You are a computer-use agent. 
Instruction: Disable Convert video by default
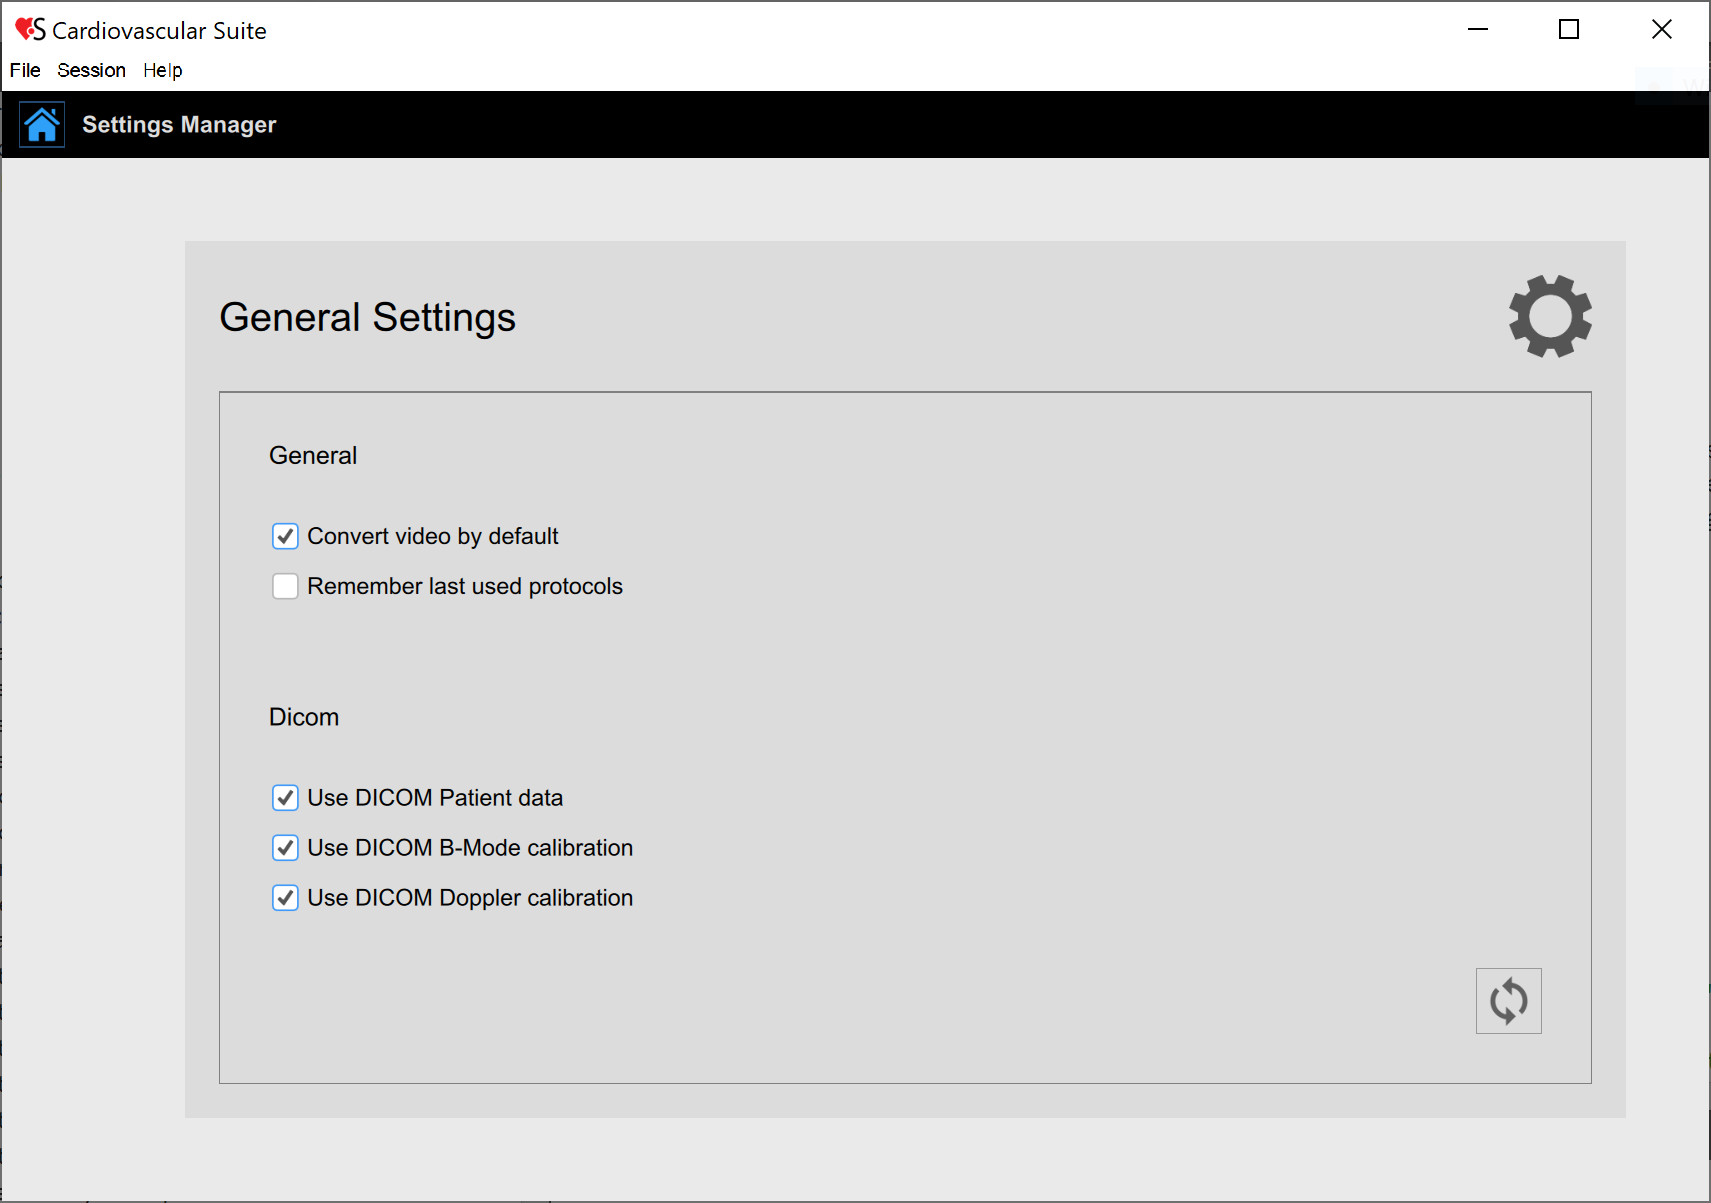pos(285,536)
